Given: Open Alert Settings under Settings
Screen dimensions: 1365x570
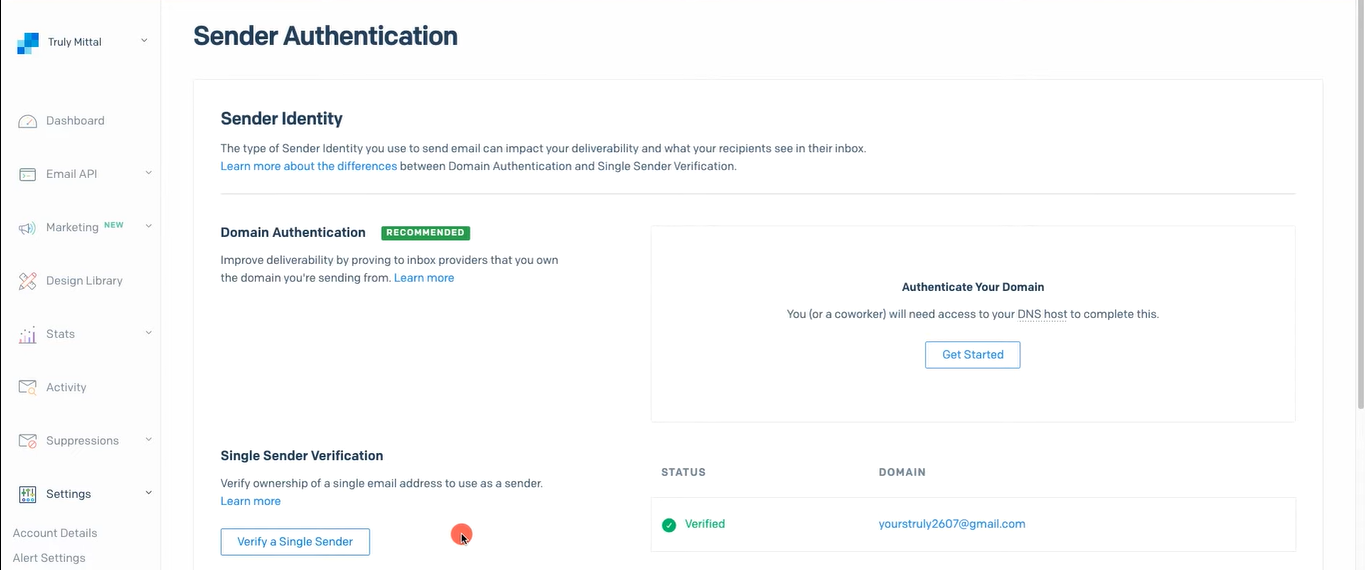Looking at the screenshot, I should 49,558.
